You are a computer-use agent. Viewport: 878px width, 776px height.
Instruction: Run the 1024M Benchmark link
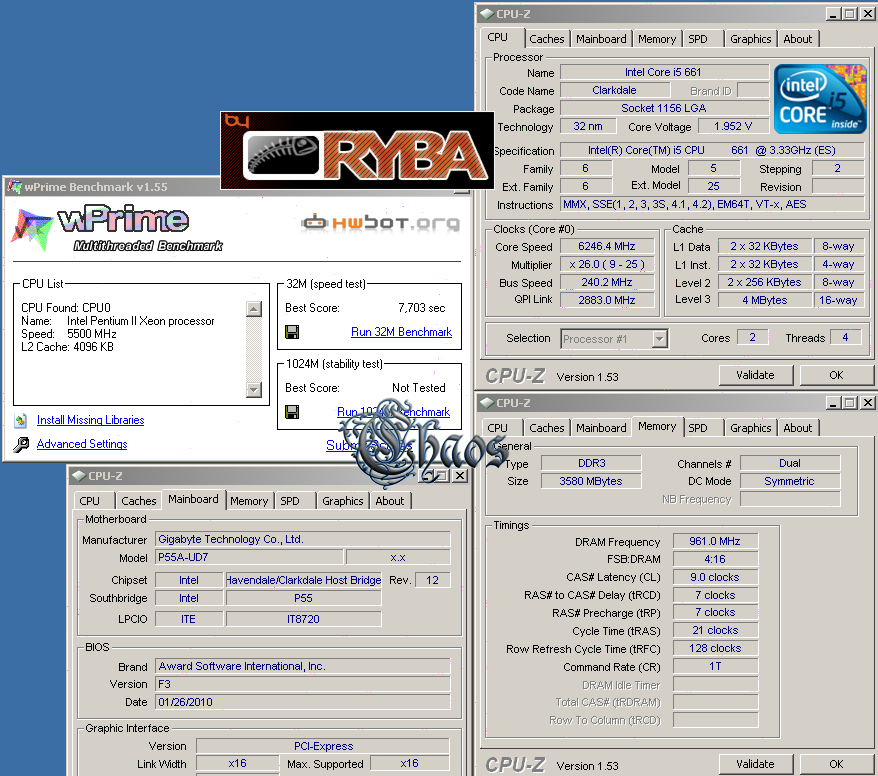click(393, 412)
